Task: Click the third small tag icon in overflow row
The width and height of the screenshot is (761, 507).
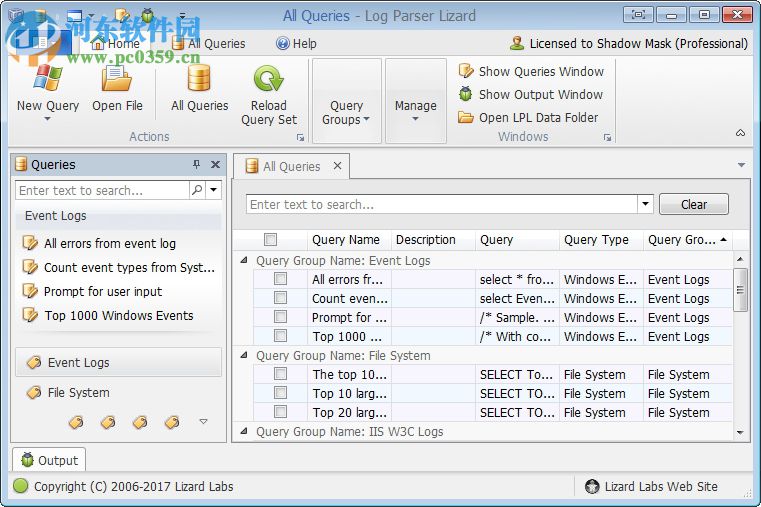Action: tap(140, 422)
